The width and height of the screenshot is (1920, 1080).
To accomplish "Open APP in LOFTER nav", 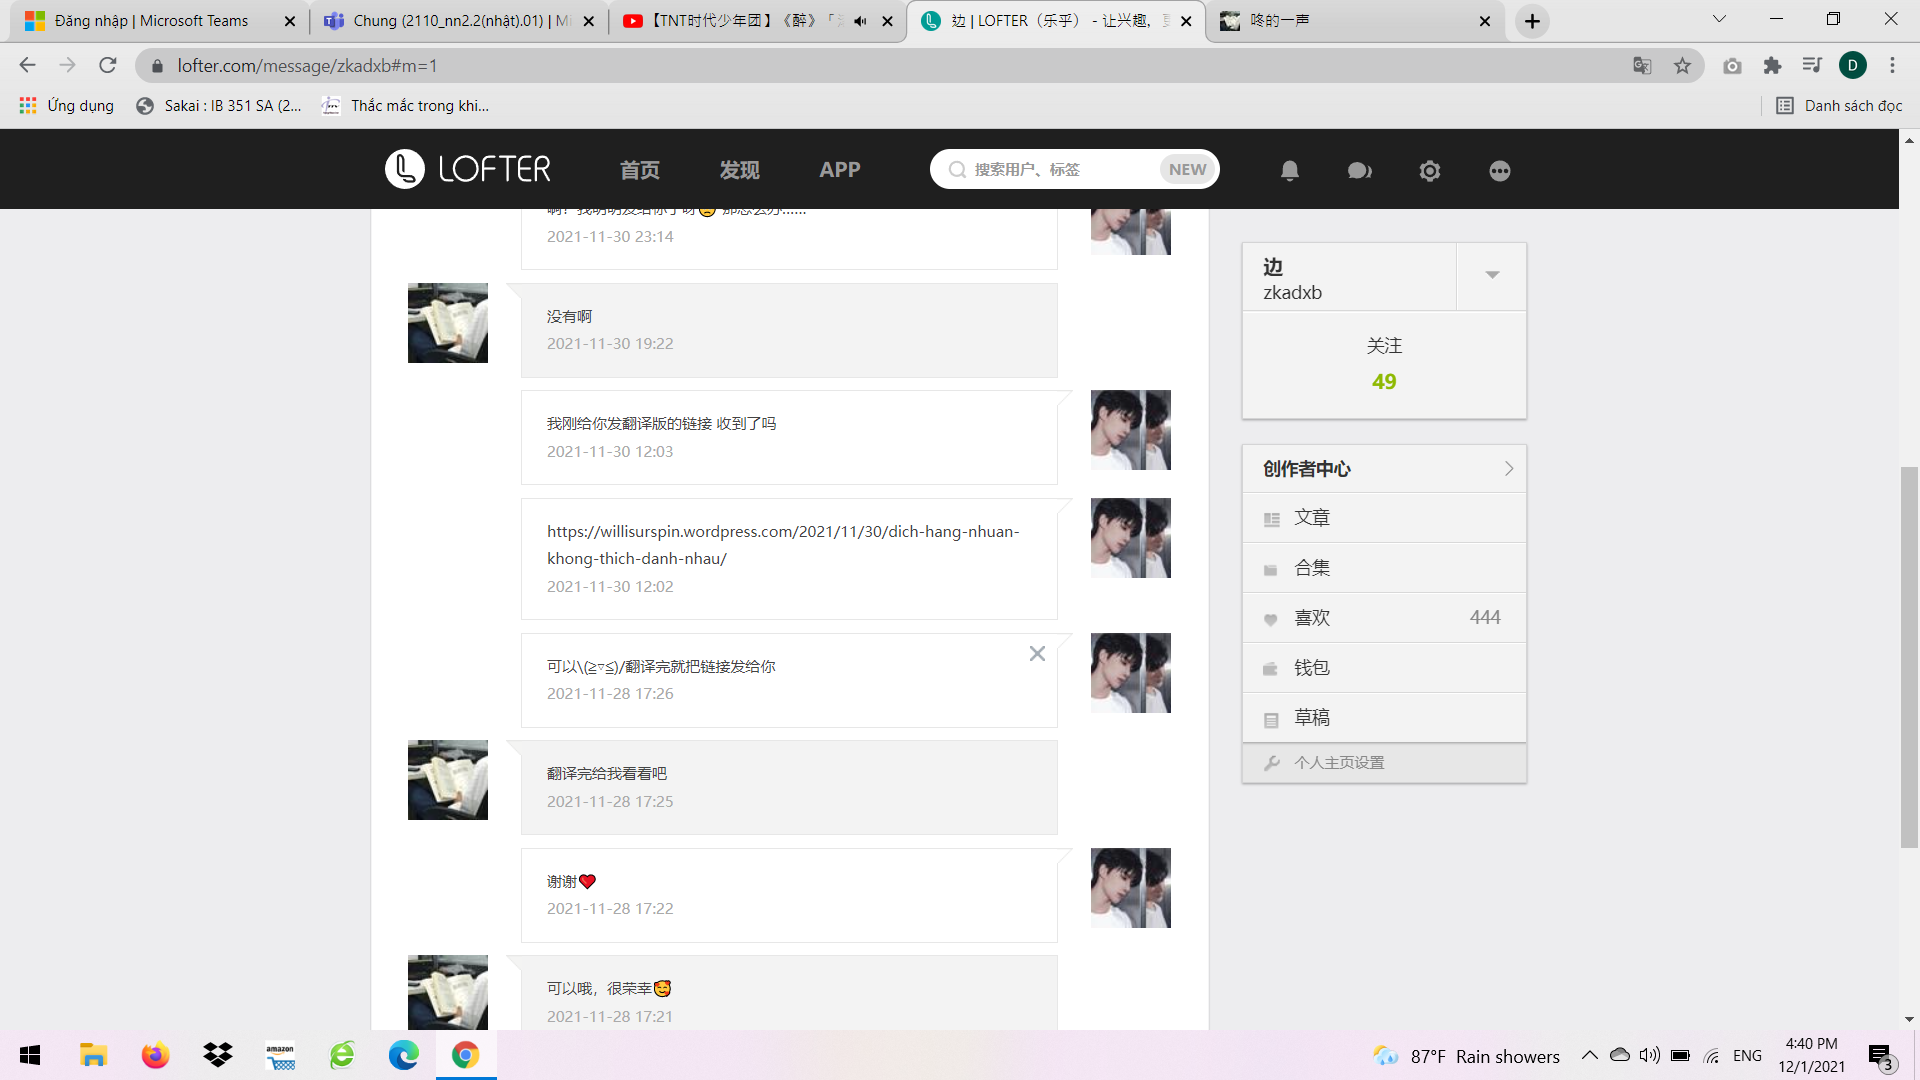I will [840, 170].
